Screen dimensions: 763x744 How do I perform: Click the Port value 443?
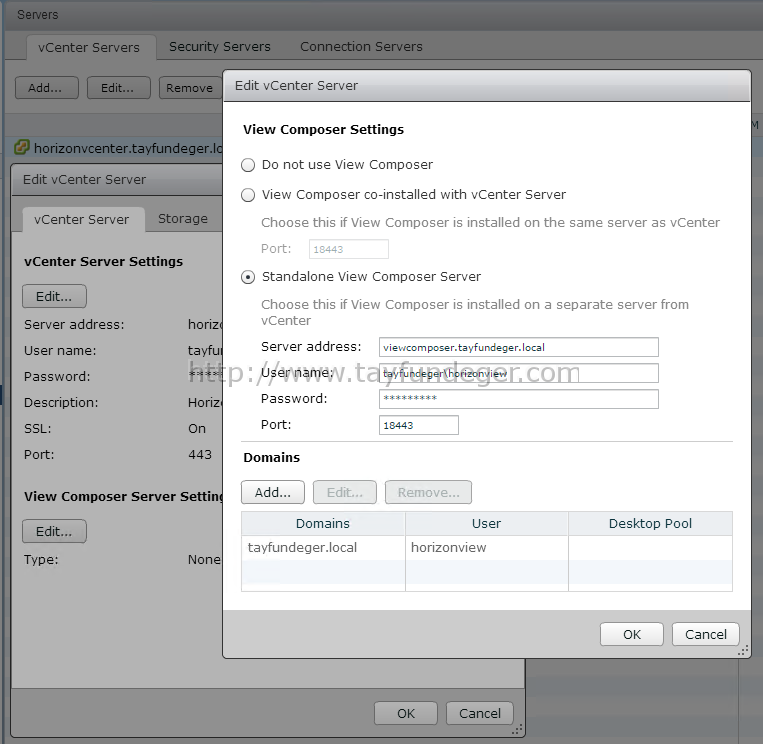pos(200,454)
